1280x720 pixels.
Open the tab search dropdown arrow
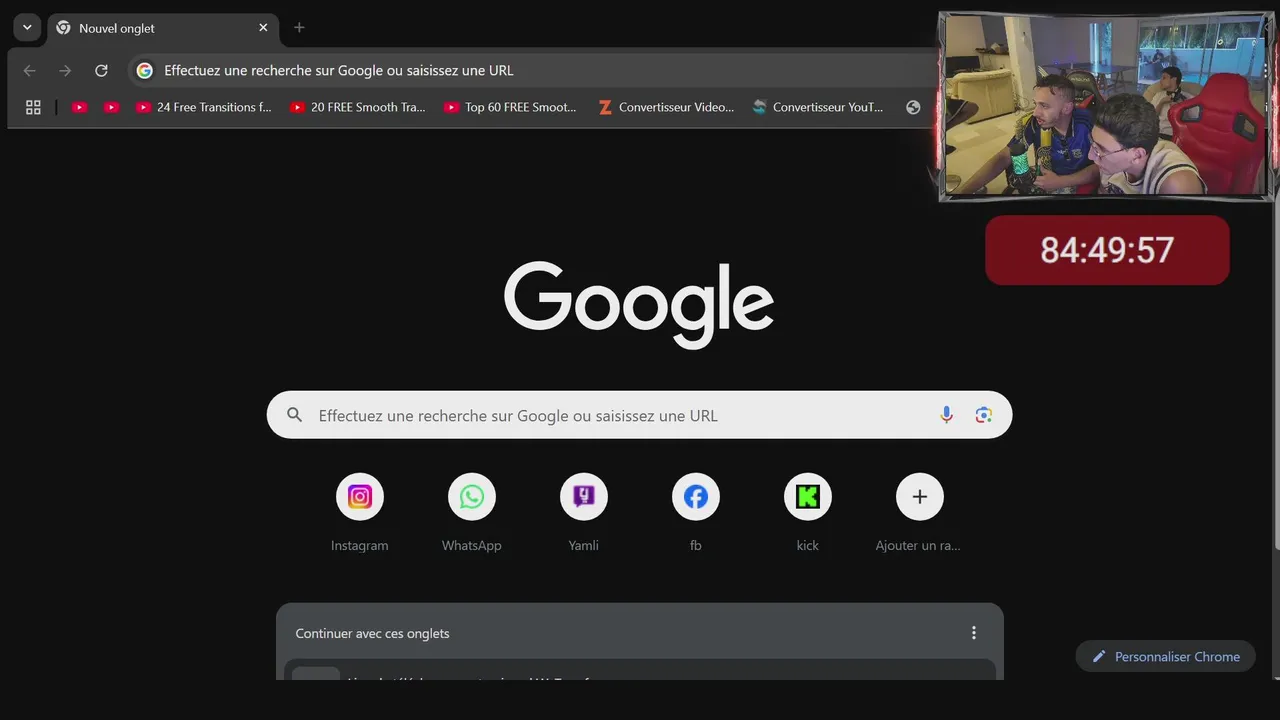[27, 28]
